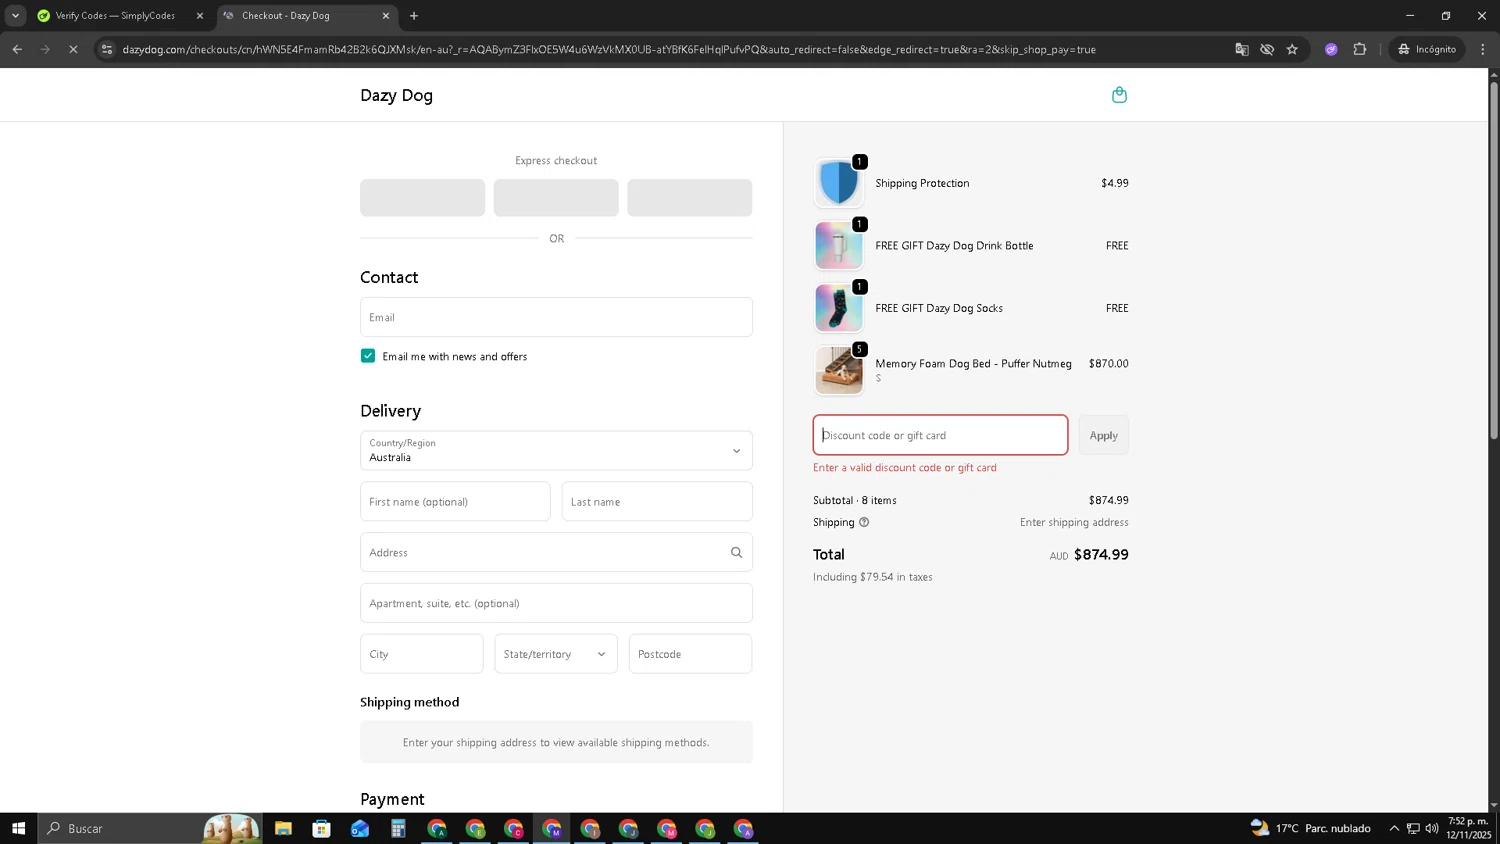Open the Extensions puzzle icon
The width and height of the screenshot is (1500, 844).
pyautogui.click(x=1359, y=49)
